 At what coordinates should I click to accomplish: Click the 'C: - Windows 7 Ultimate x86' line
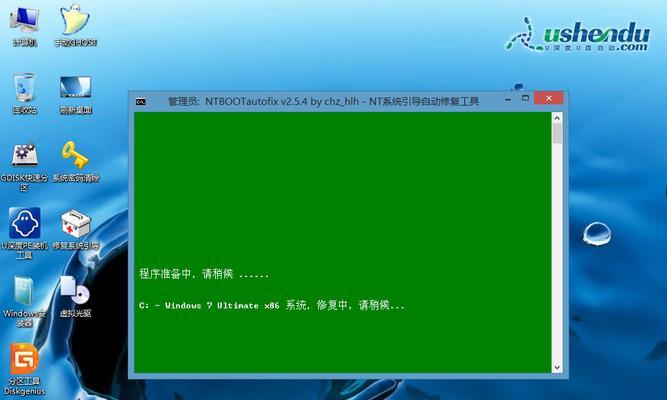coord(271,305)
